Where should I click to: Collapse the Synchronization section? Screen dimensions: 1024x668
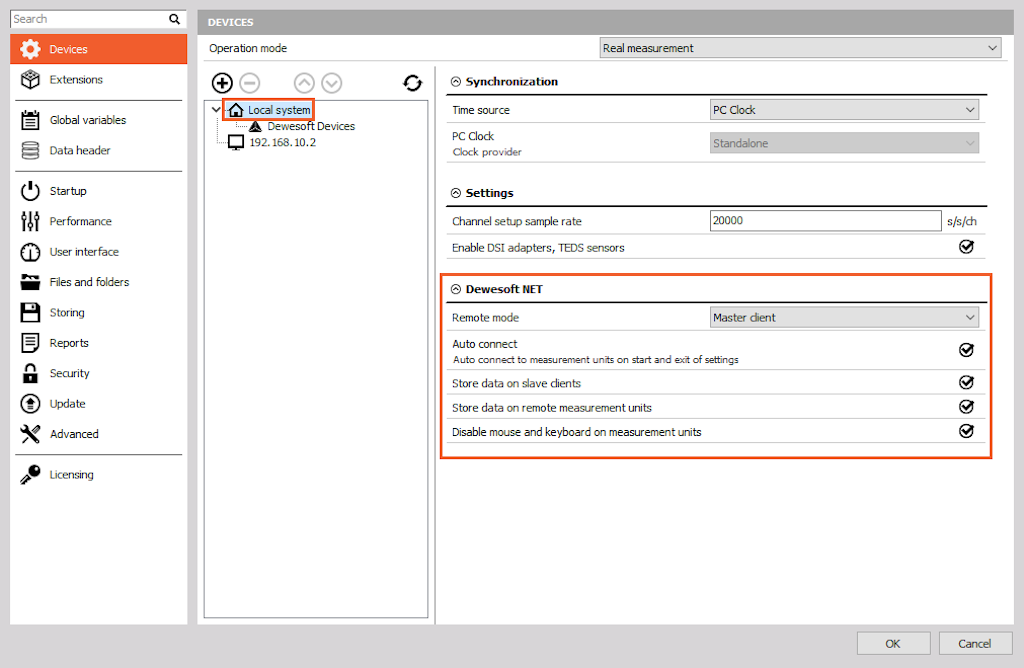coord(456,82)
